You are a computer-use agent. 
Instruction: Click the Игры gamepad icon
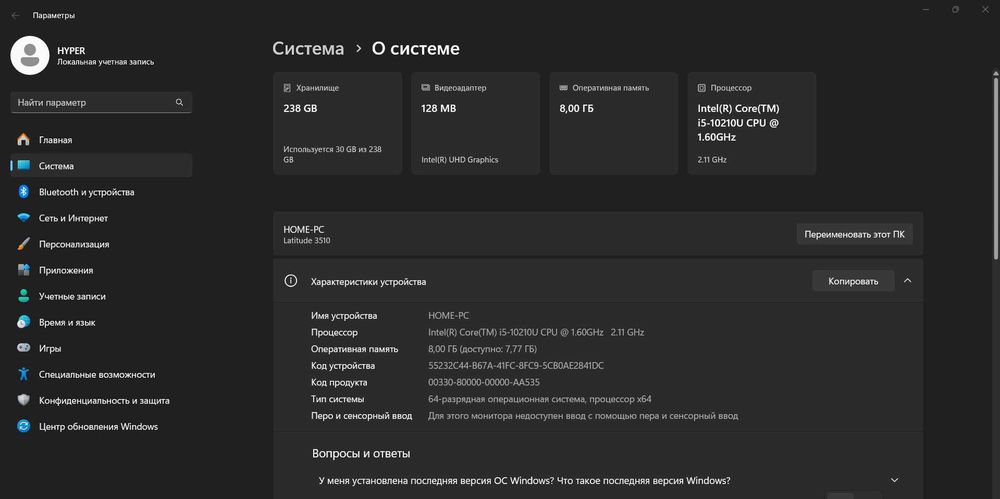click(x=24, y=348)
